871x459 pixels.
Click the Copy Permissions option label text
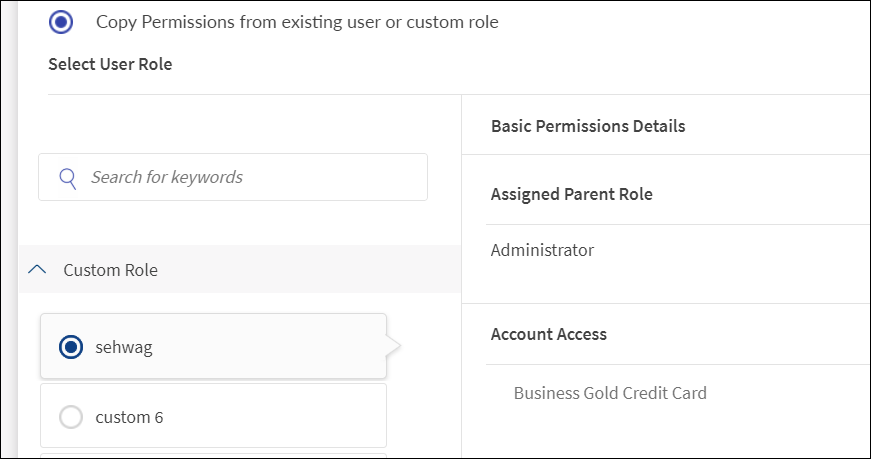[x=297, y=21]
